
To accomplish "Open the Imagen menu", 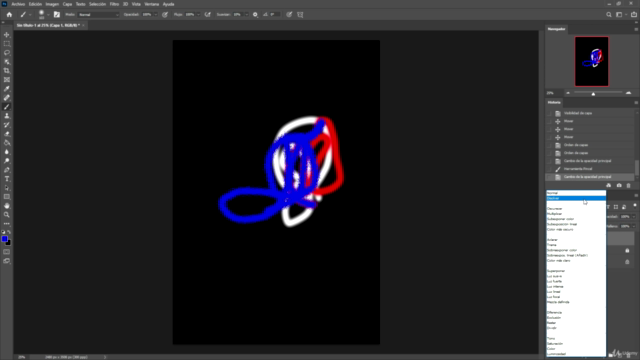I will 52,4.
